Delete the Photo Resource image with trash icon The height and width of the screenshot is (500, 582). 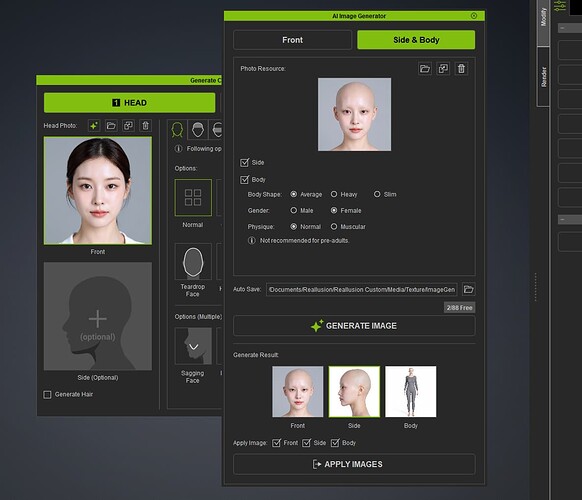pyautogui.click(x=461, y=69)
